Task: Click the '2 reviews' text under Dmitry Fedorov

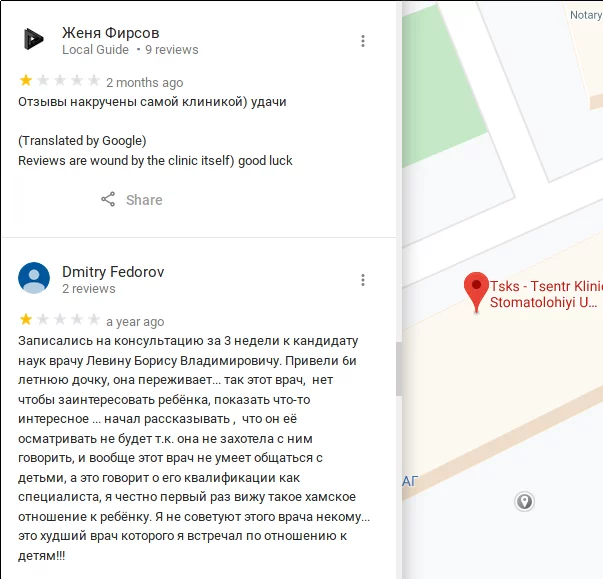Action: [89, 288]
